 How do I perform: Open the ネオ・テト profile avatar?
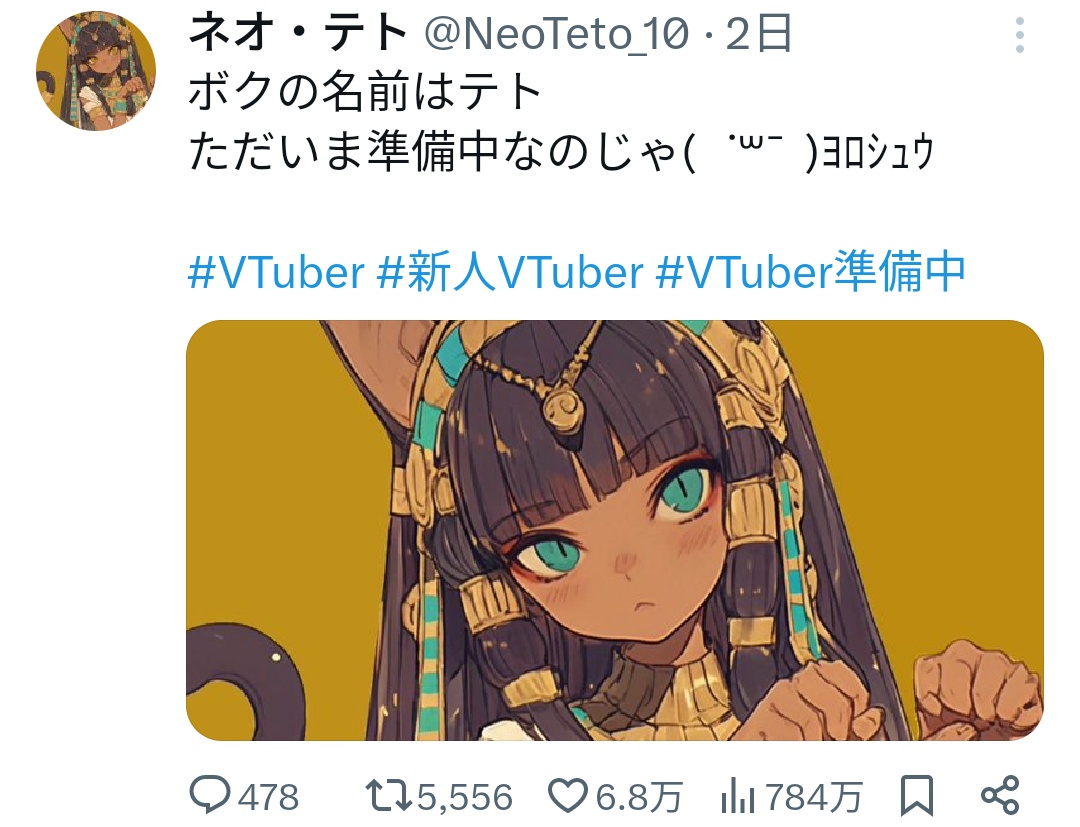[x=96, y=71]
